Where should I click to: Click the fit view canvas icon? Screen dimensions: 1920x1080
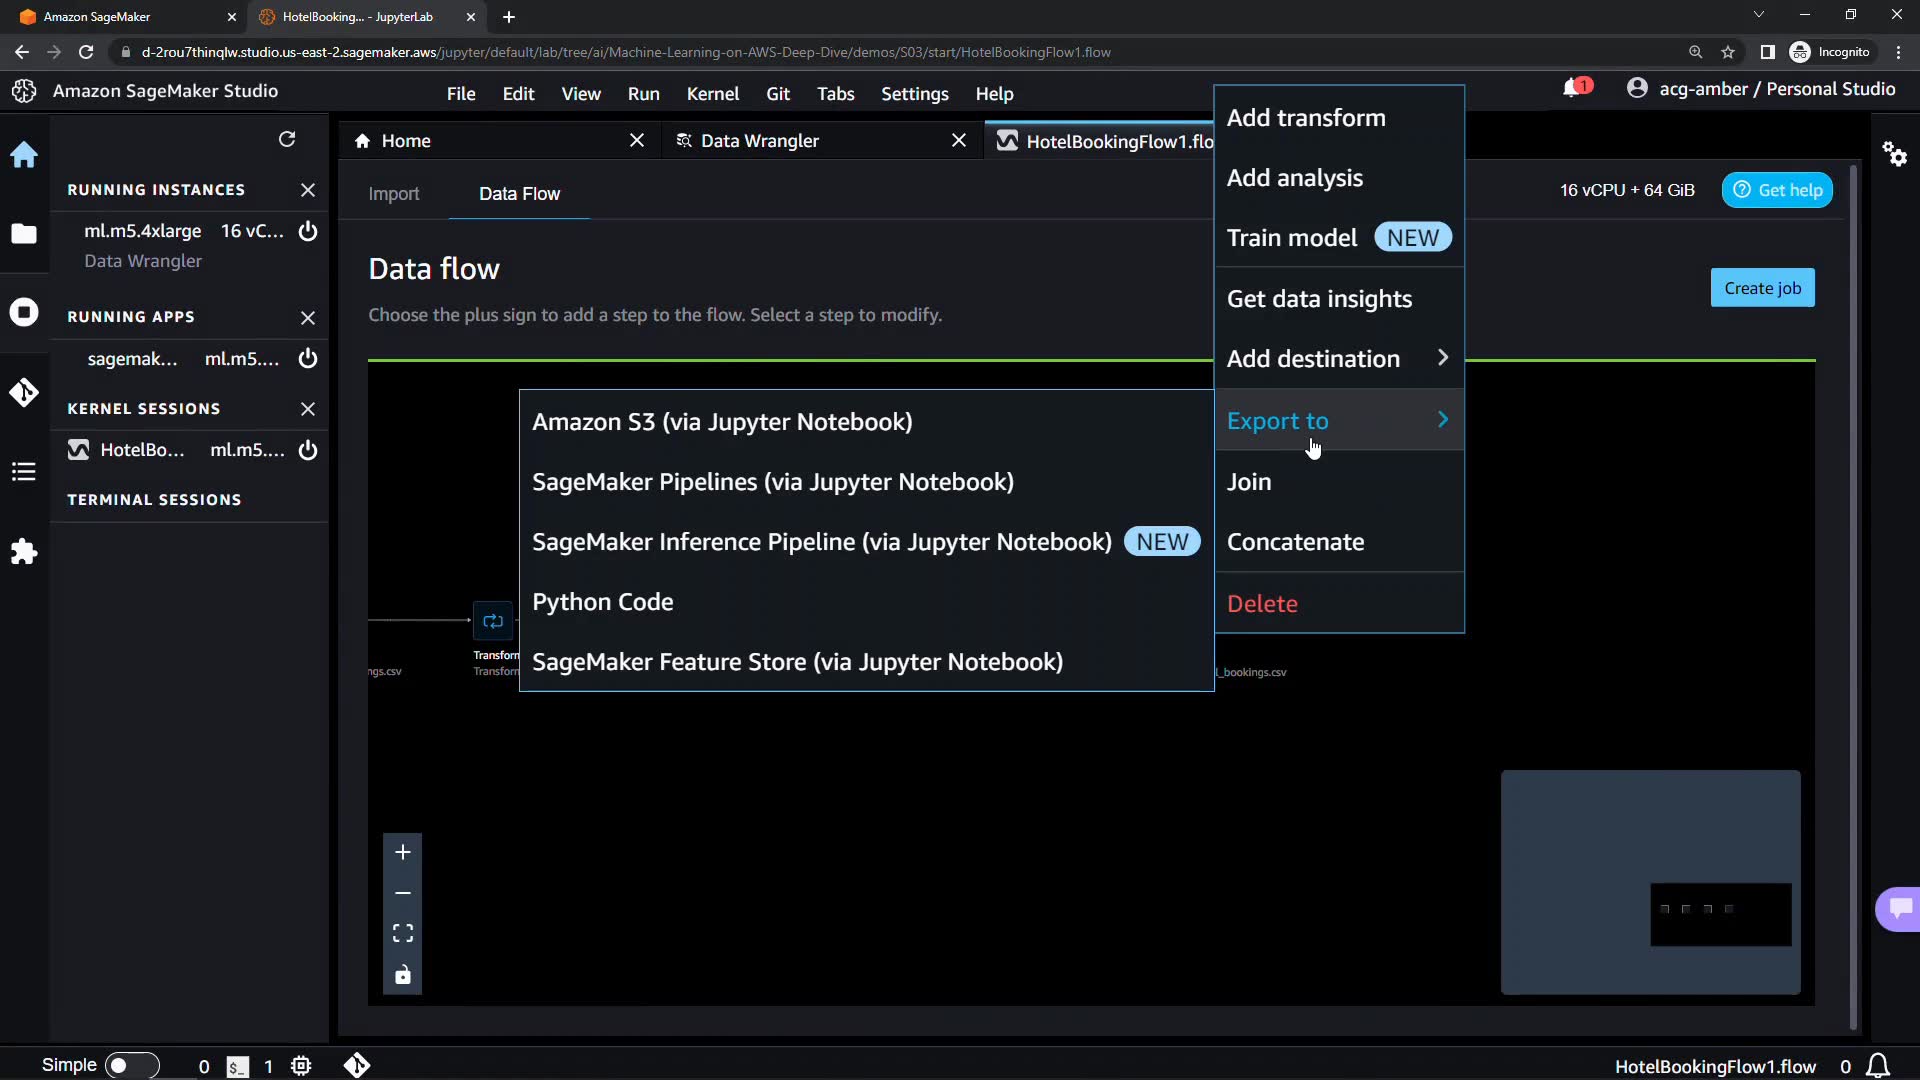(402, 933)
